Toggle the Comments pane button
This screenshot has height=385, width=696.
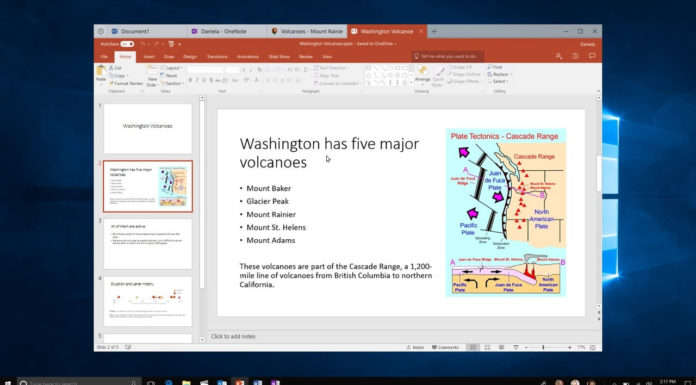[446, 348]
